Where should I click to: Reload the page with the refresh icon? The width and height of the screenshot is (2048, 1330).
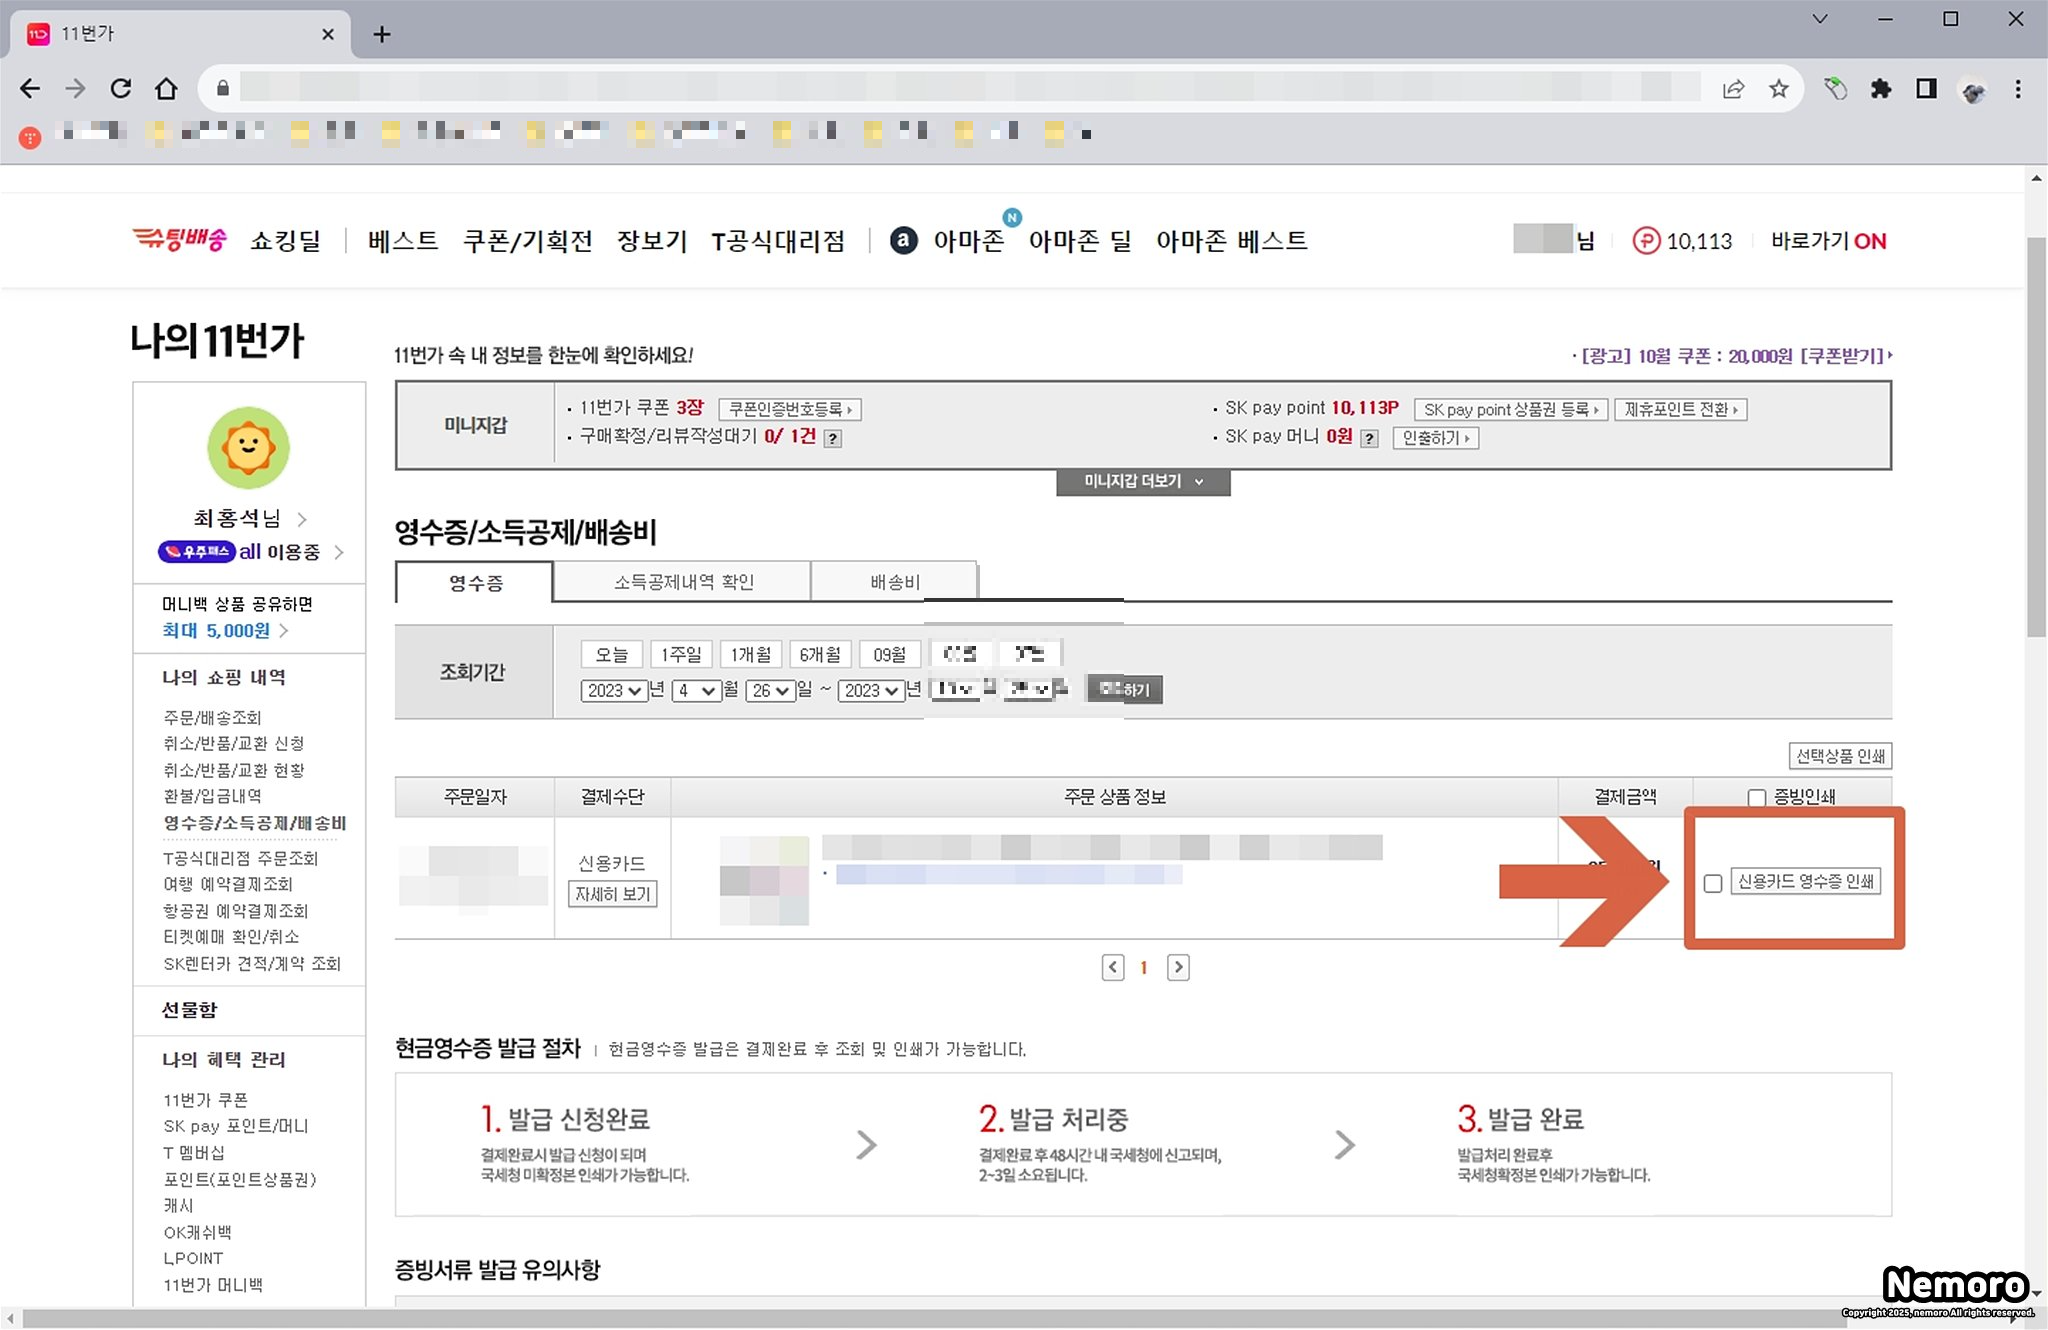[x=121, y=89]
